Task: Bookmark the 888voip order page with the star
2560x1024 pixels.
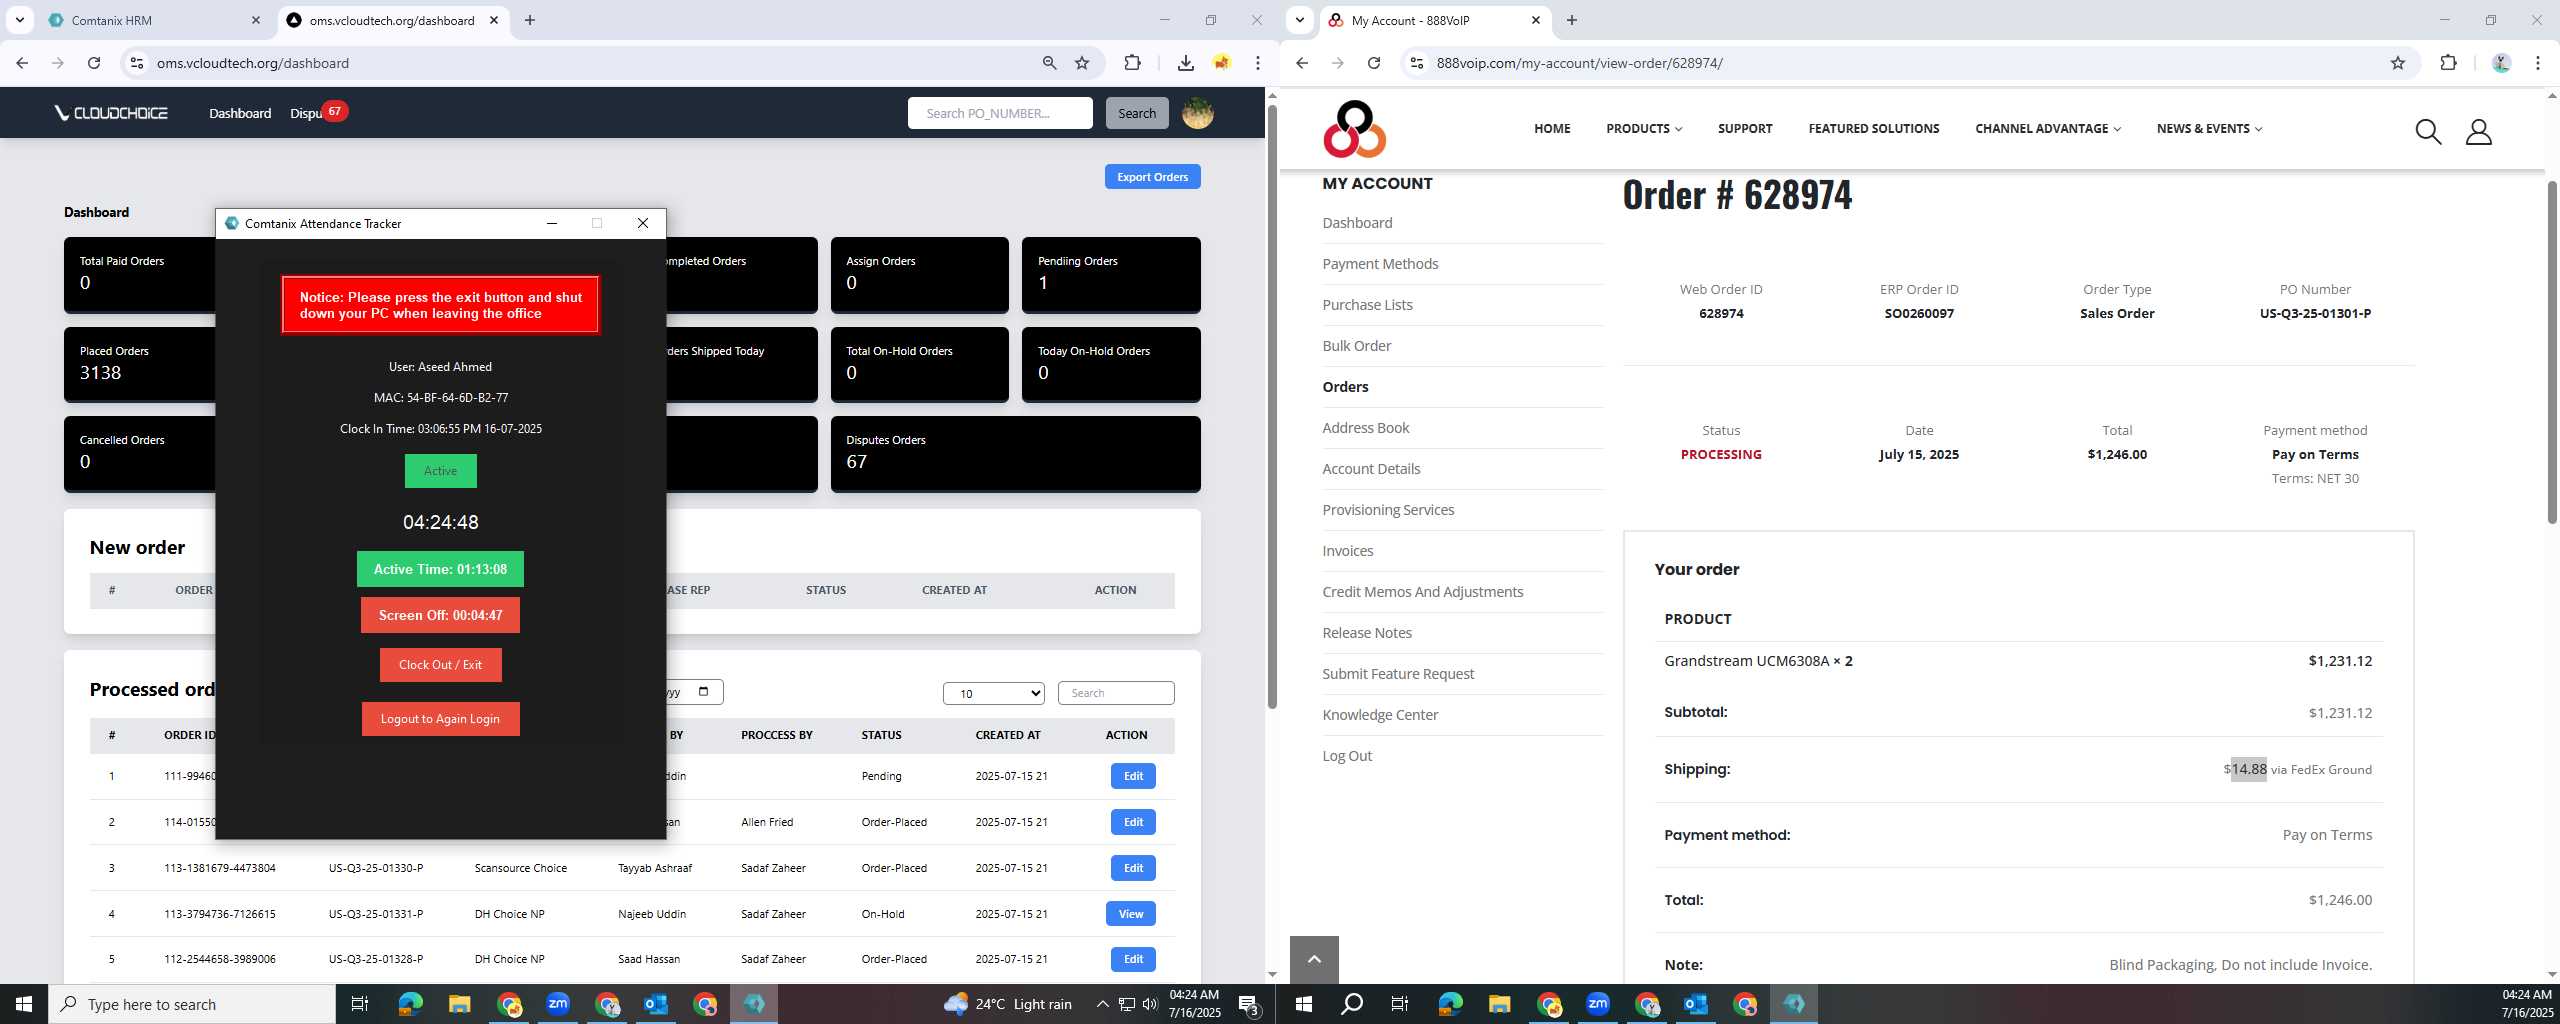Action: (x=2397, y=63)
